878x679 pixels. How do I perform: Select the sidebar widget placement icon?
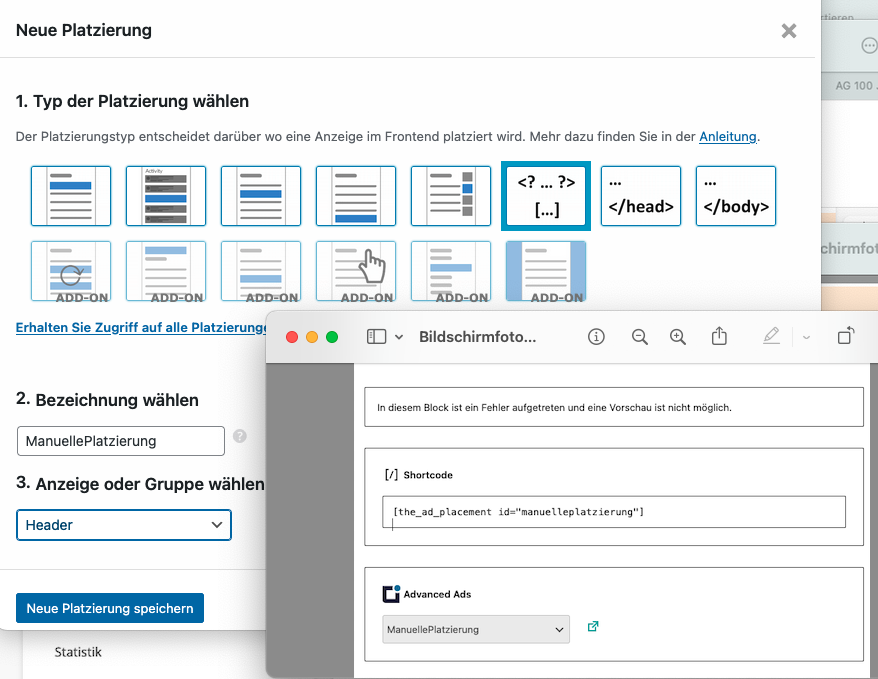point(450,196)
